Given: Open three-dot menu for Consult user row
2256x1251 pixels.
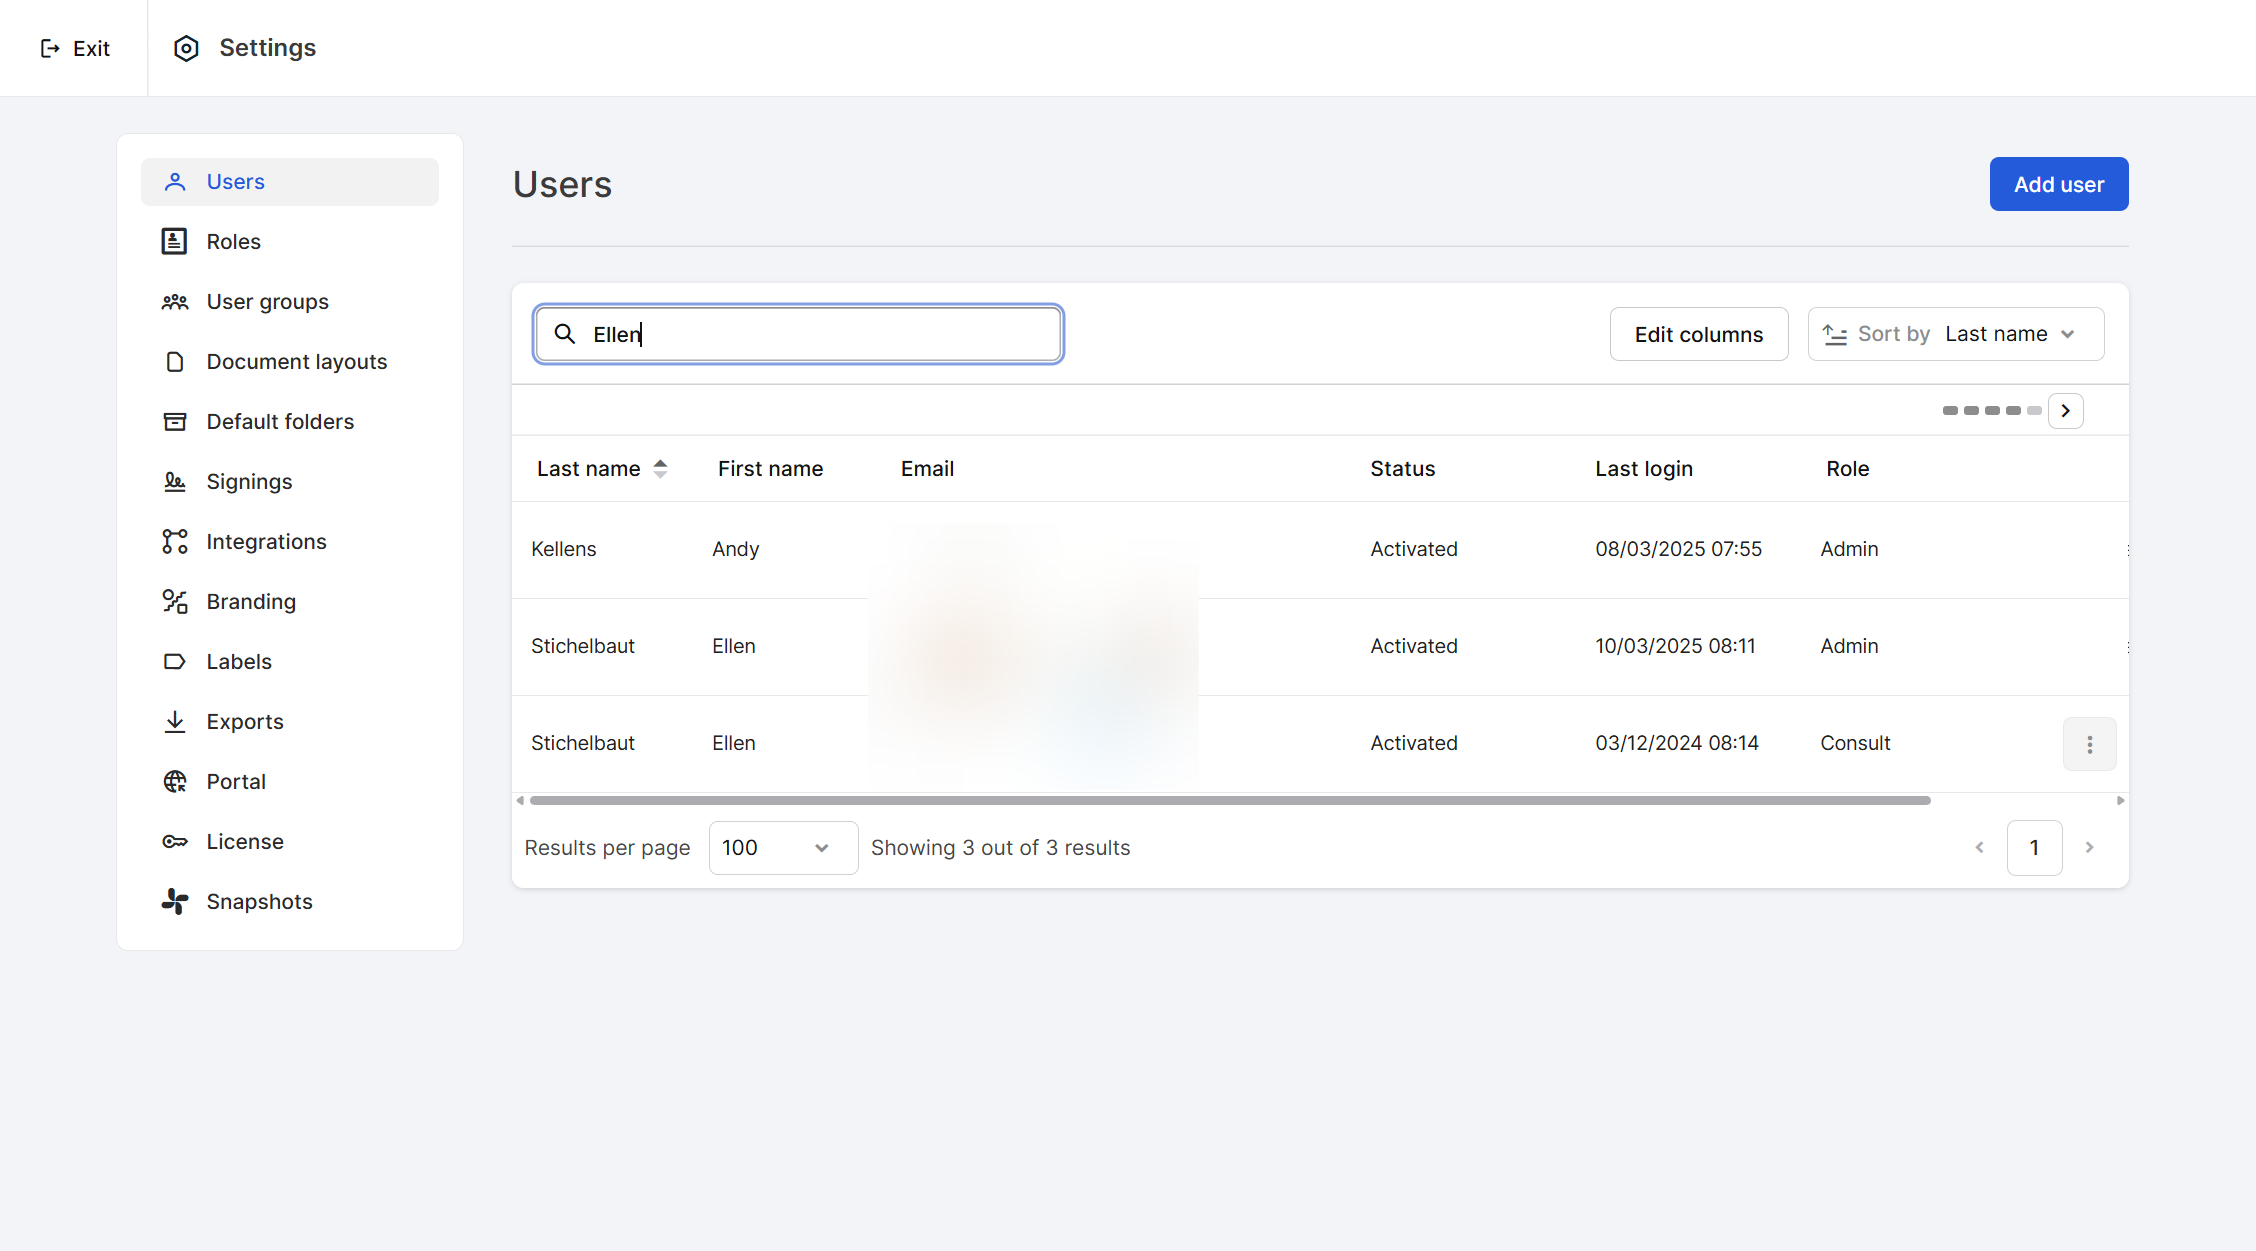Looking at the screenshot, I should tap(2089, 744).
